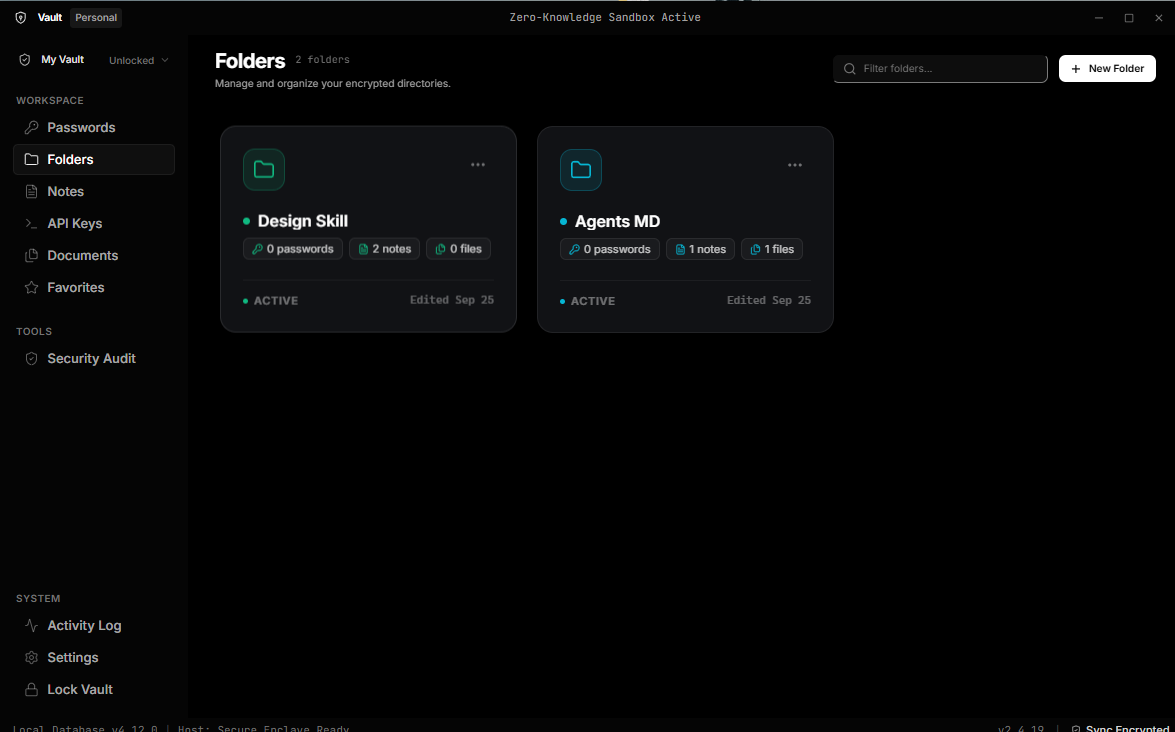Click the Personal vault badge
The width and height of the screenshot is (1175, 732).
[x=96, y=17]
